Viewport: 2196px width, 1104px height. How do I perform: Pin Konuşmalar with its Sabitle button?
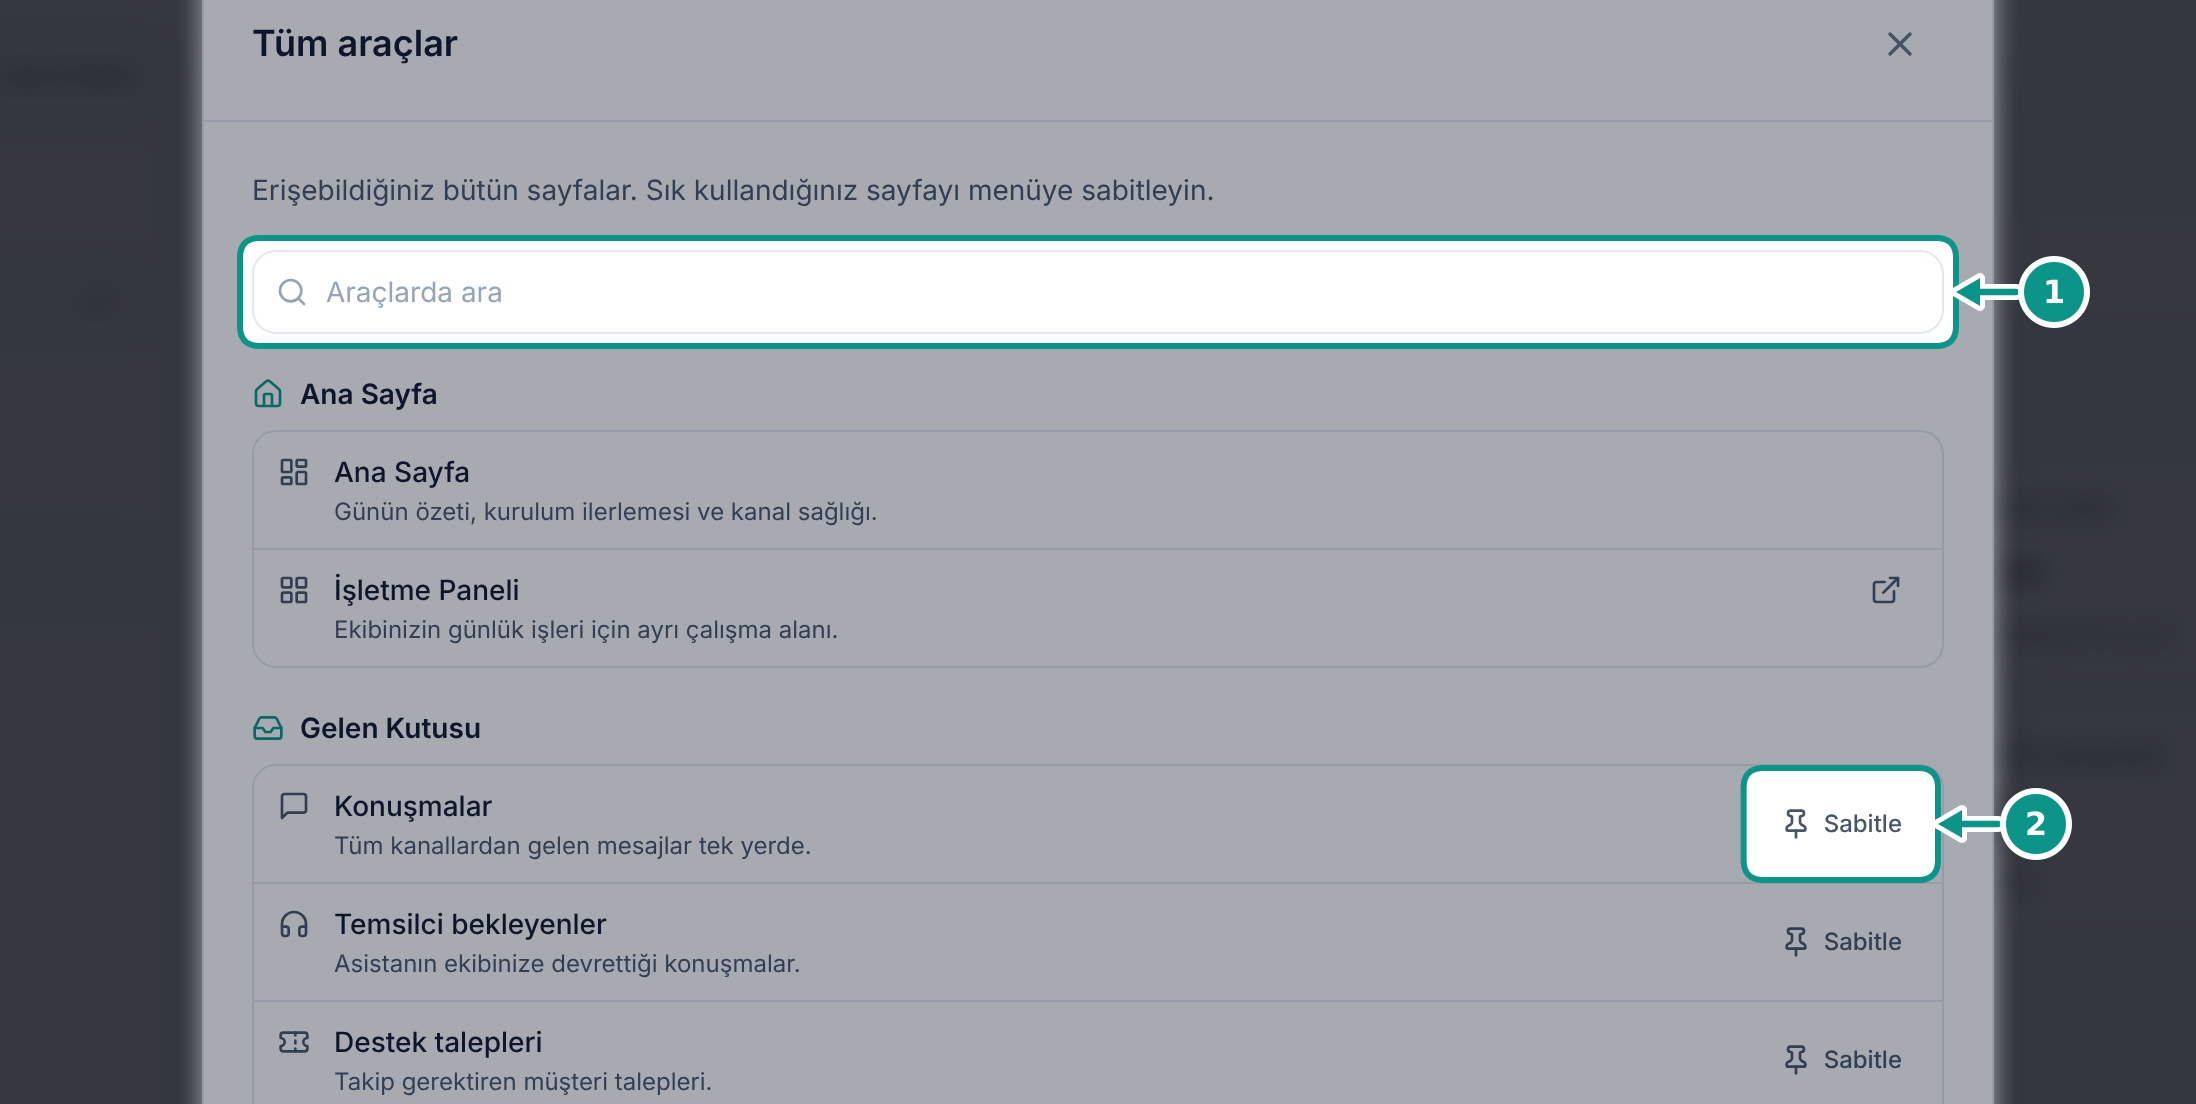pyautogui.click(x=1842, y=823)
